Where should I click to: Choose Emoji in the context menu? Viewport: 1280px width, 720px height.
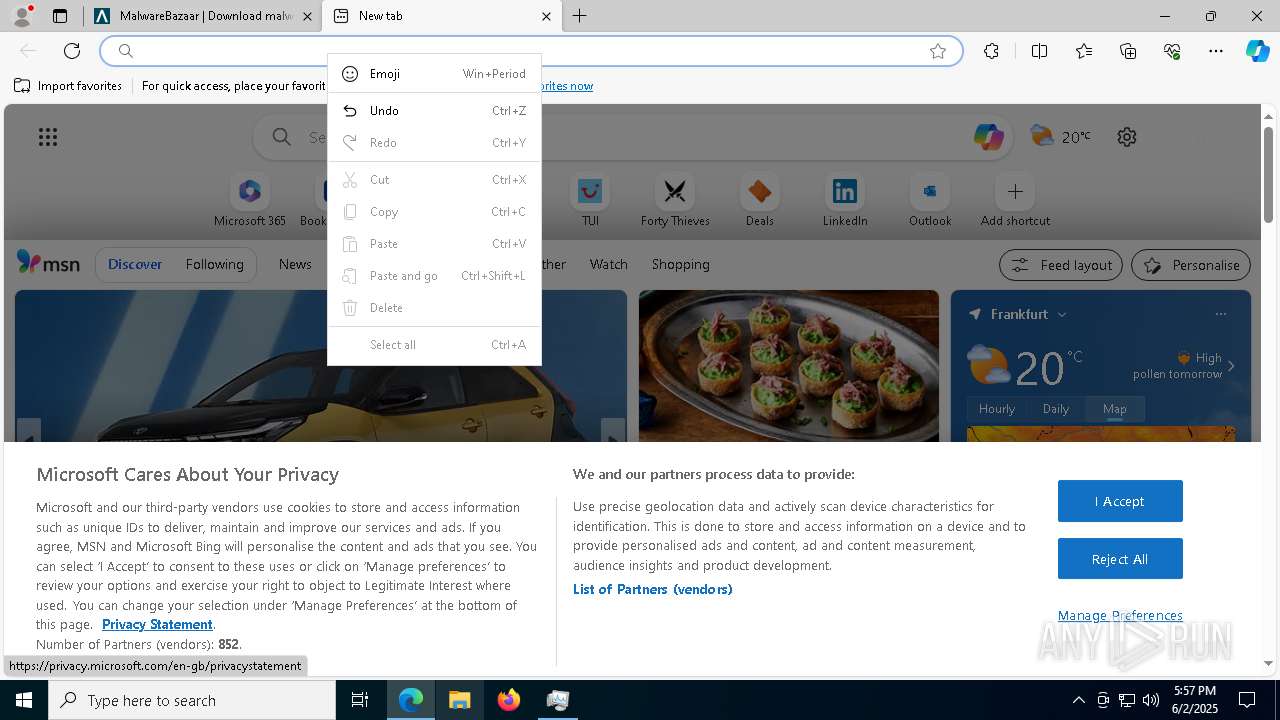[x=434, y=74]
